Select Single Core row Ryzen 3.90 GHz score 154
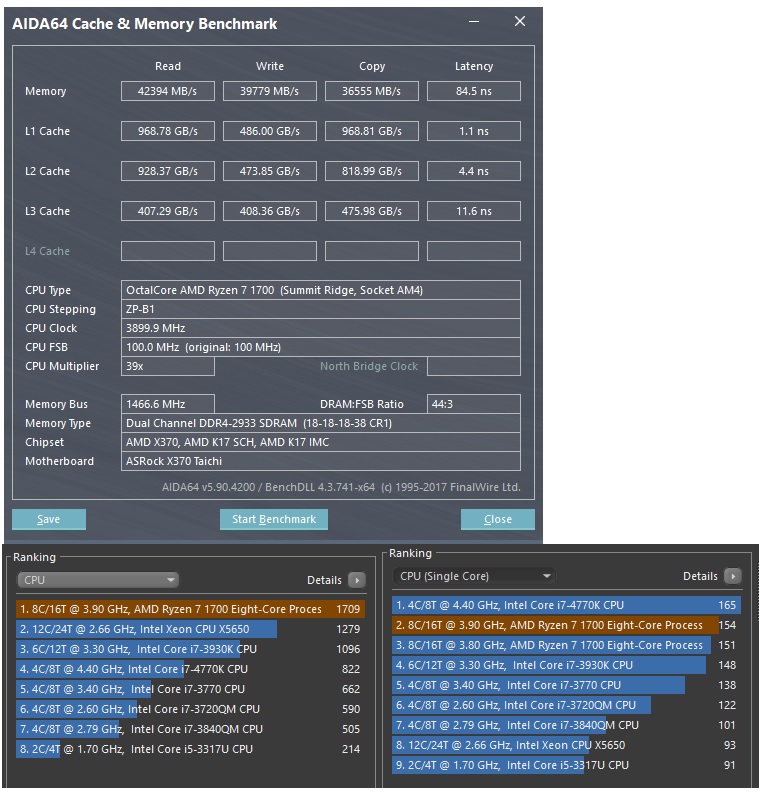The height and width of the screenshot is (795, 760). [x=566, y=625]
